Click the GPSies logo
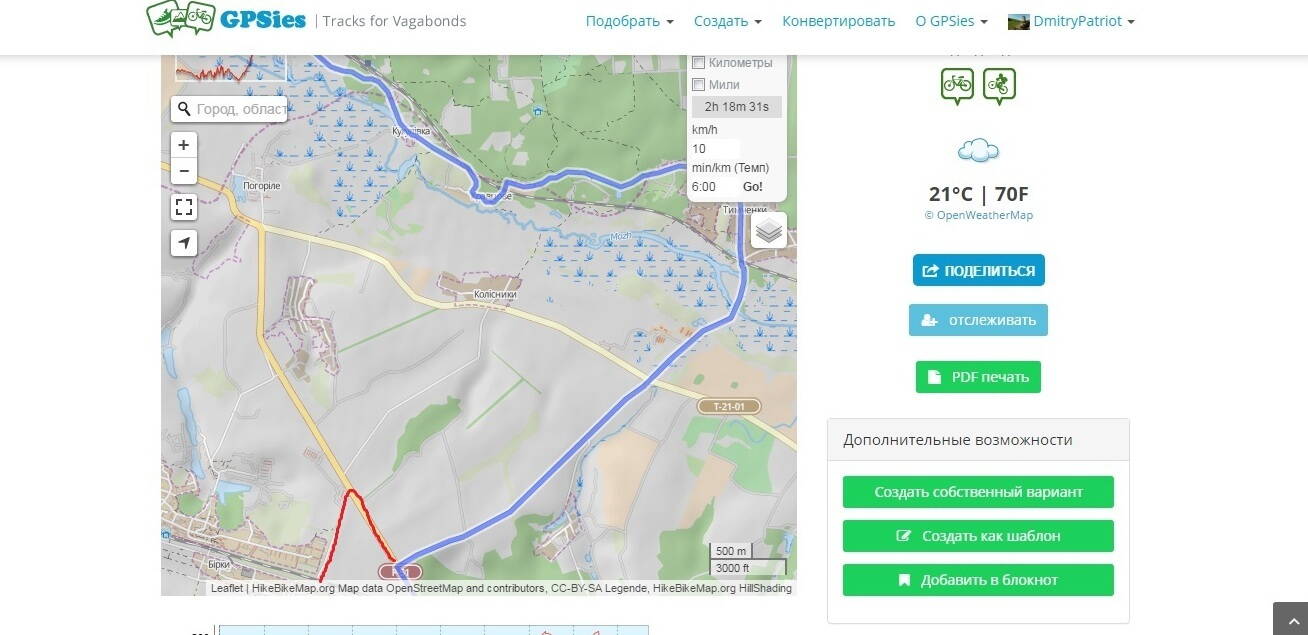1308x635 pixels. tap(226, 18)
